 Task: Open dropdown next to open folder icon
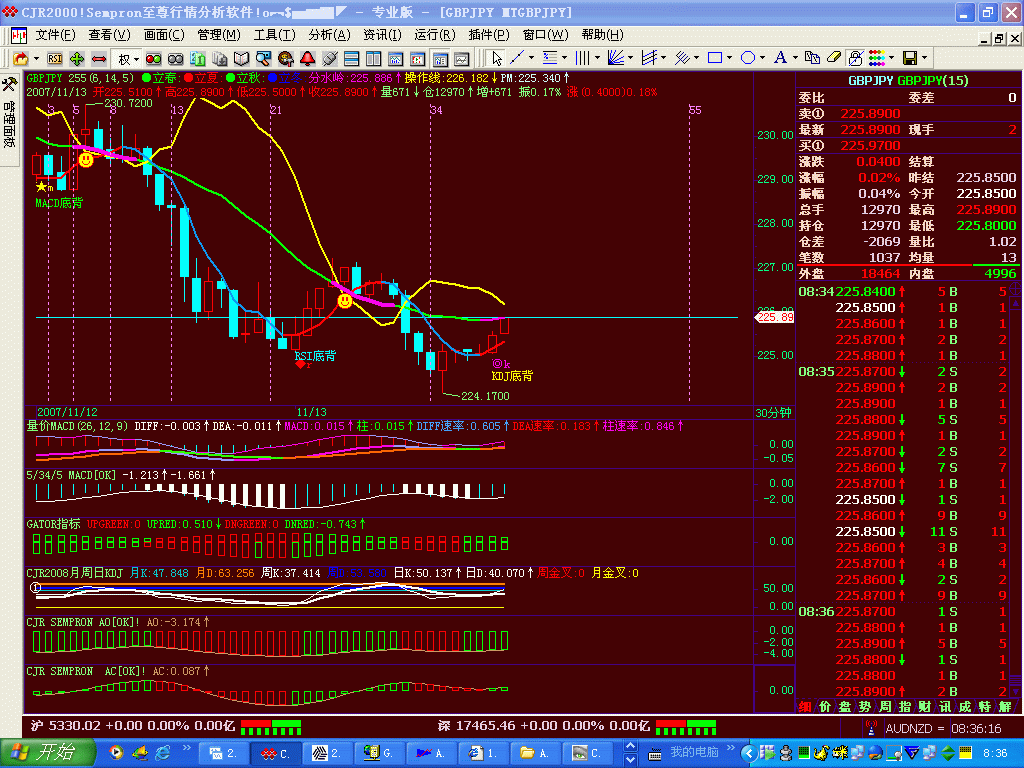37,59
